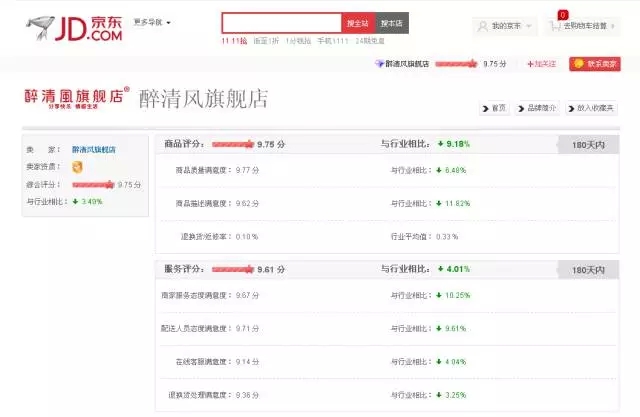Select 180天内 tab in 商品评分 section
Image resolution: width=640 pixels, height=417 pixels.
tap(588, 145)
